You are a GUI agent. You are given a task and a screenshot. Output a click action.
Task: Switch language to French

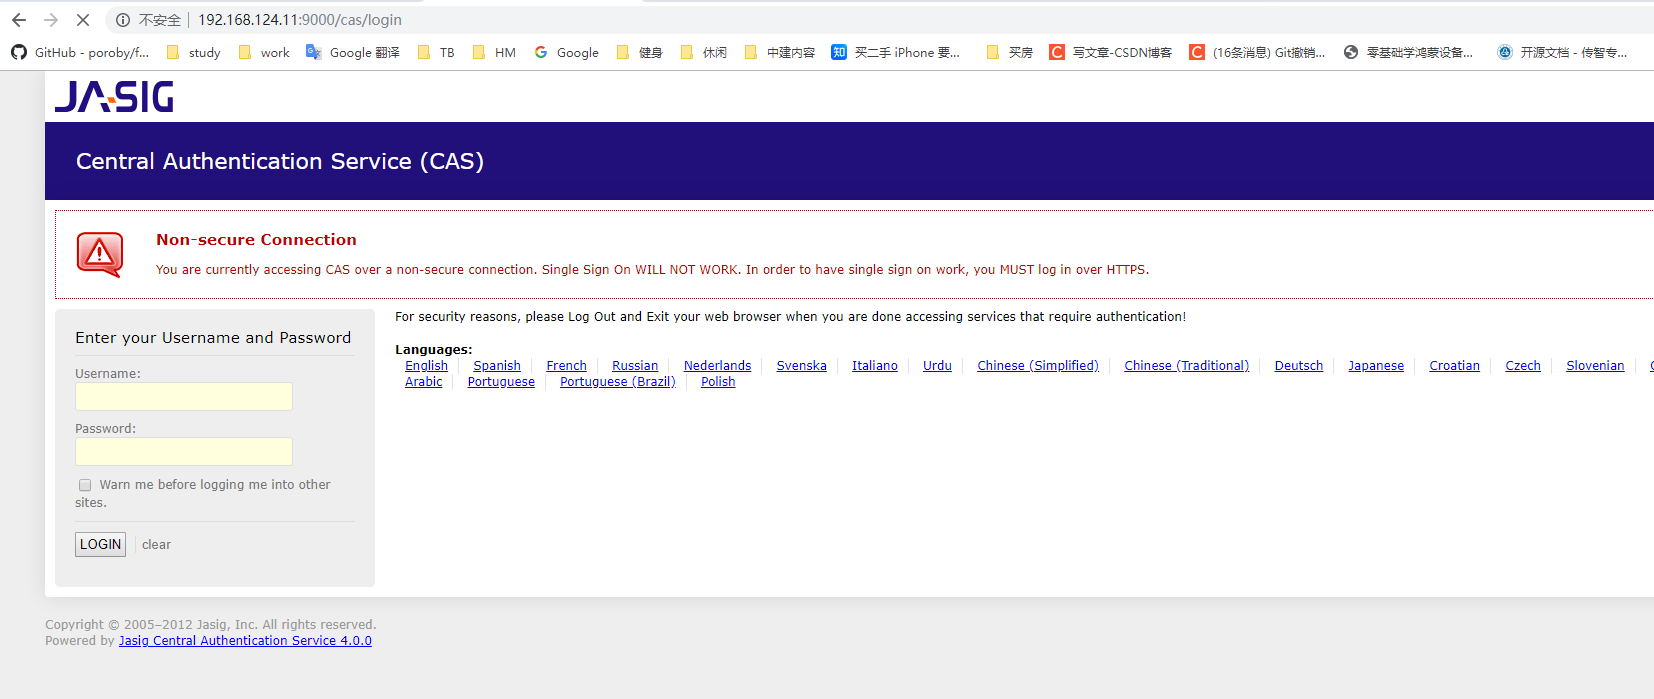pyautogui.click(x=566, y=366)
